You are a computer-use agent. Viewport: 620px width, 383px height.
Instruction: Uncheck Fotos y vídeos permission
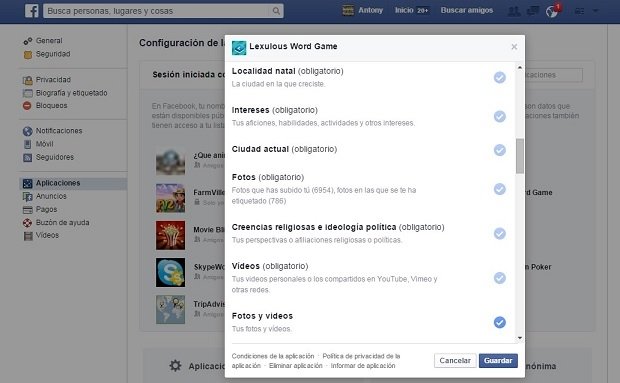click(x=500, y=322)
